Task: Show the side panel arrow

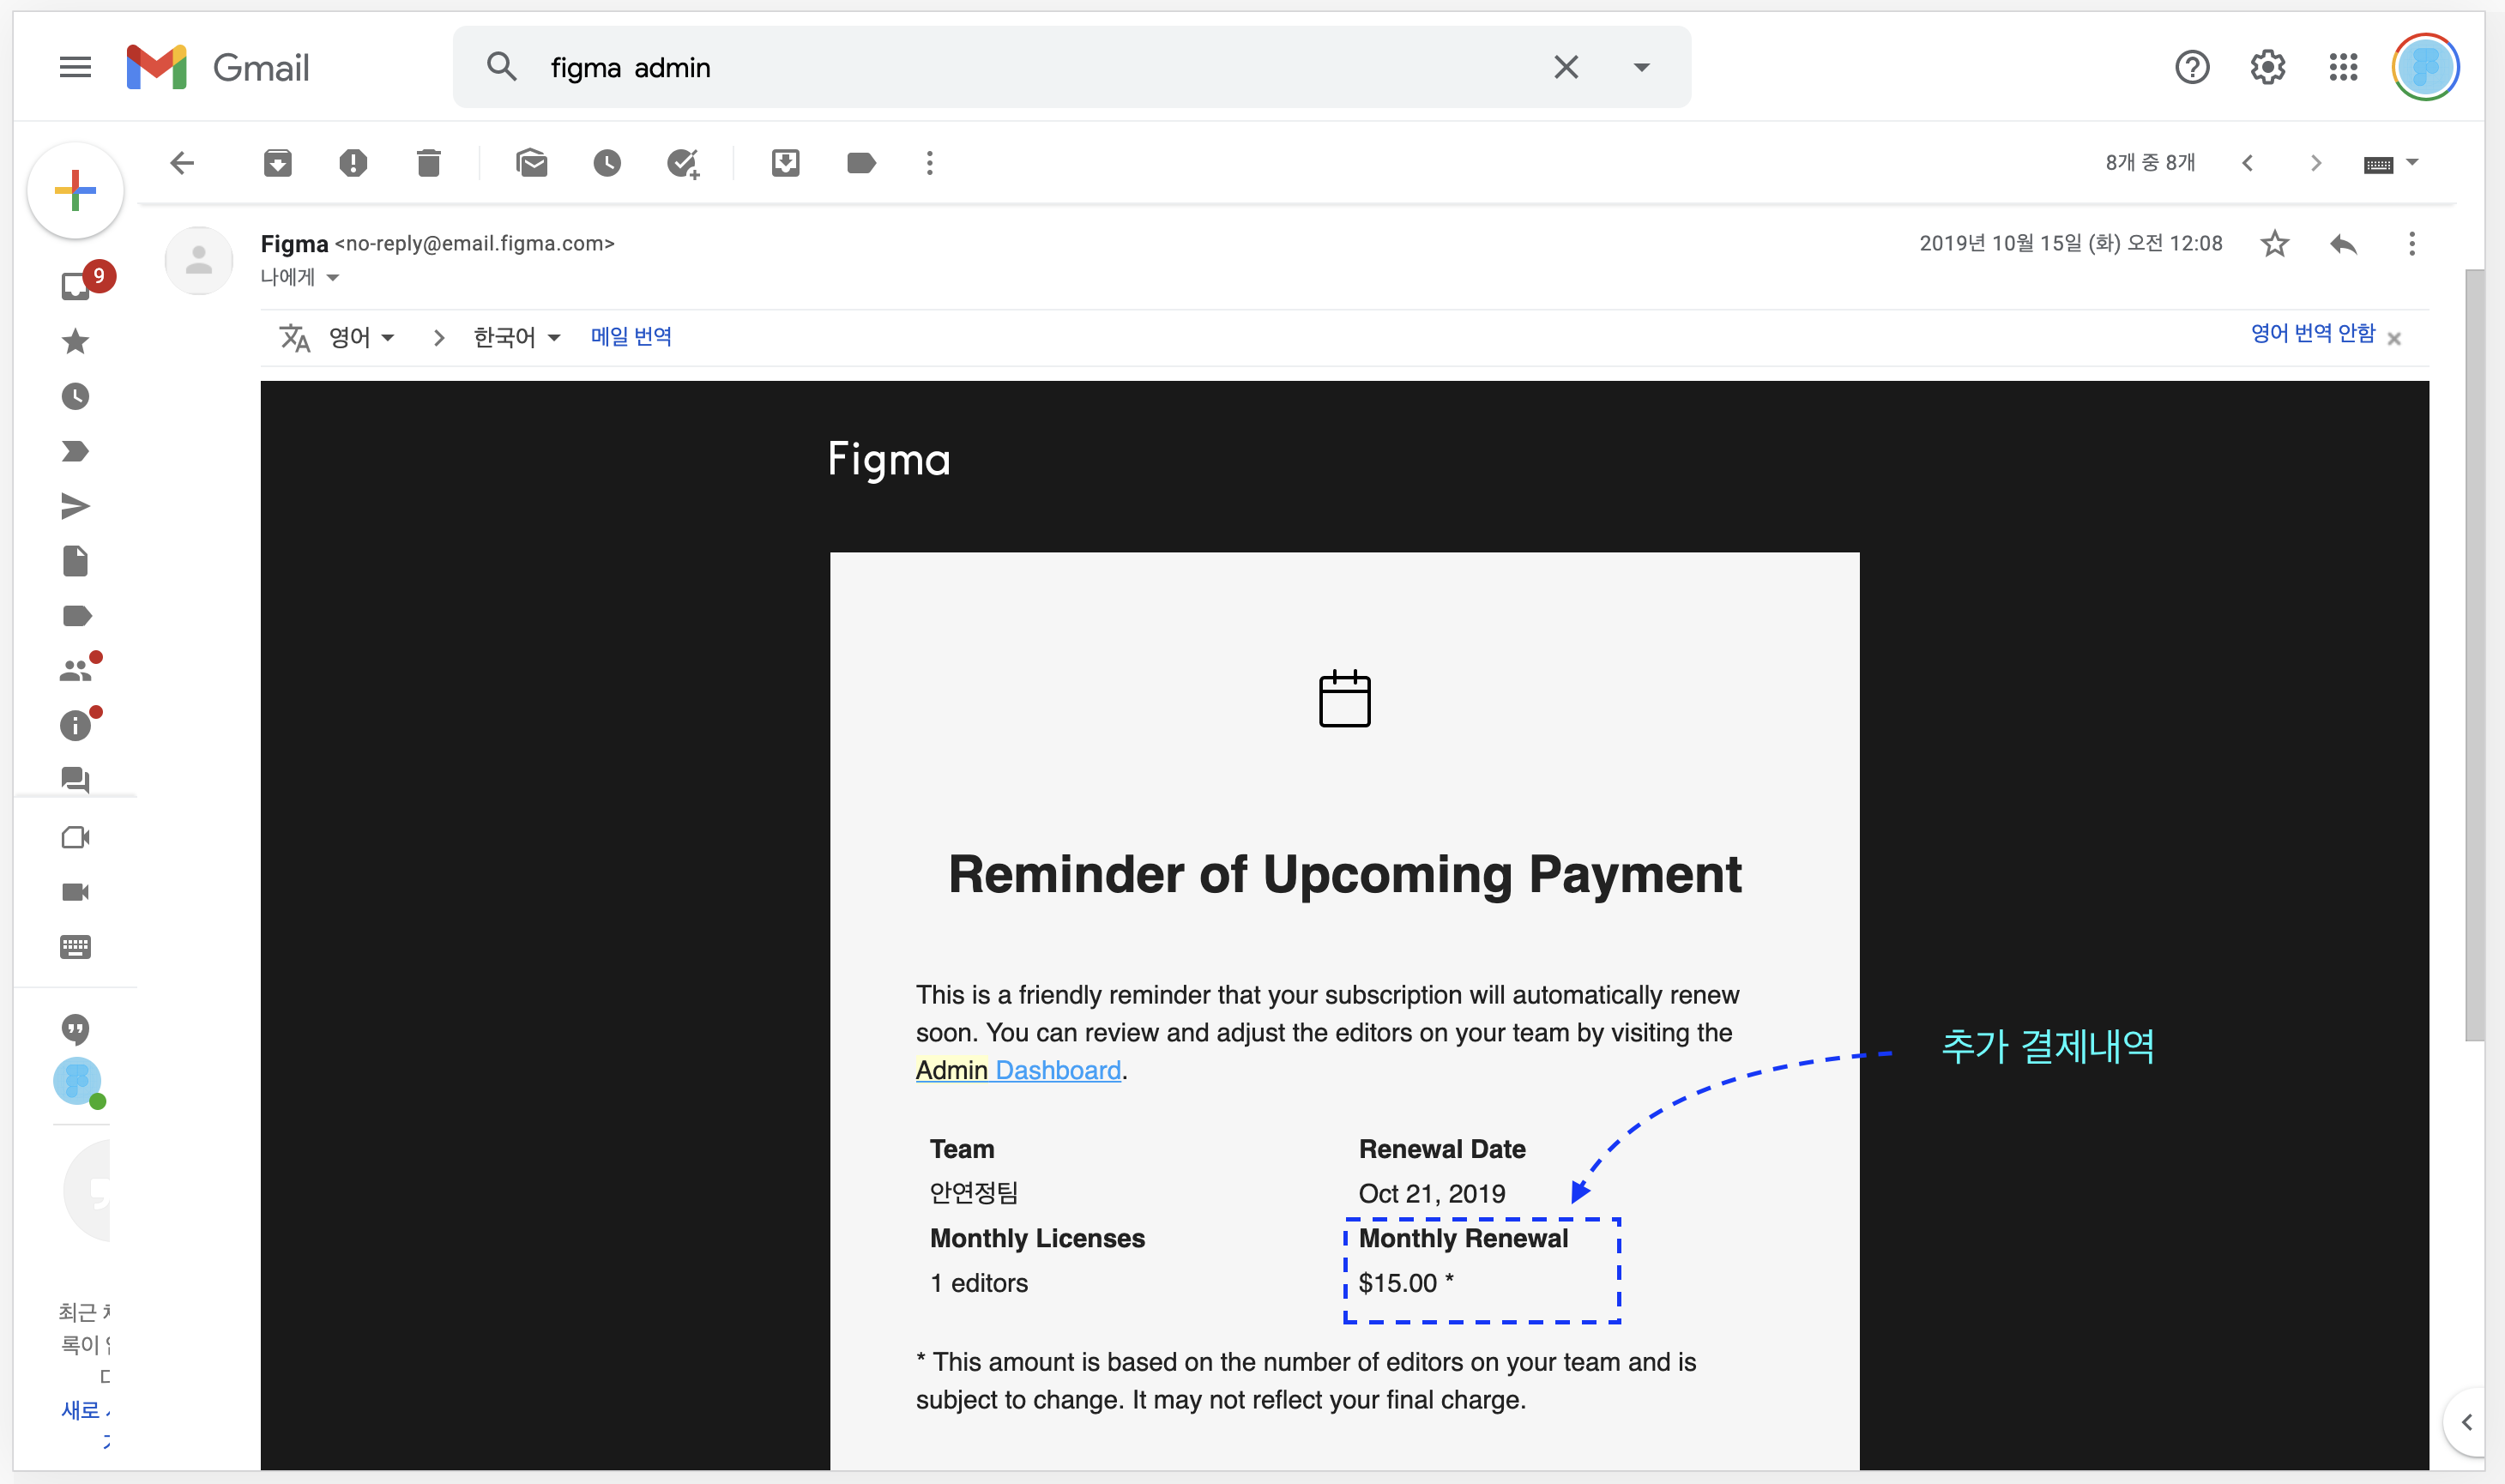Action: click(2467, 1422)
